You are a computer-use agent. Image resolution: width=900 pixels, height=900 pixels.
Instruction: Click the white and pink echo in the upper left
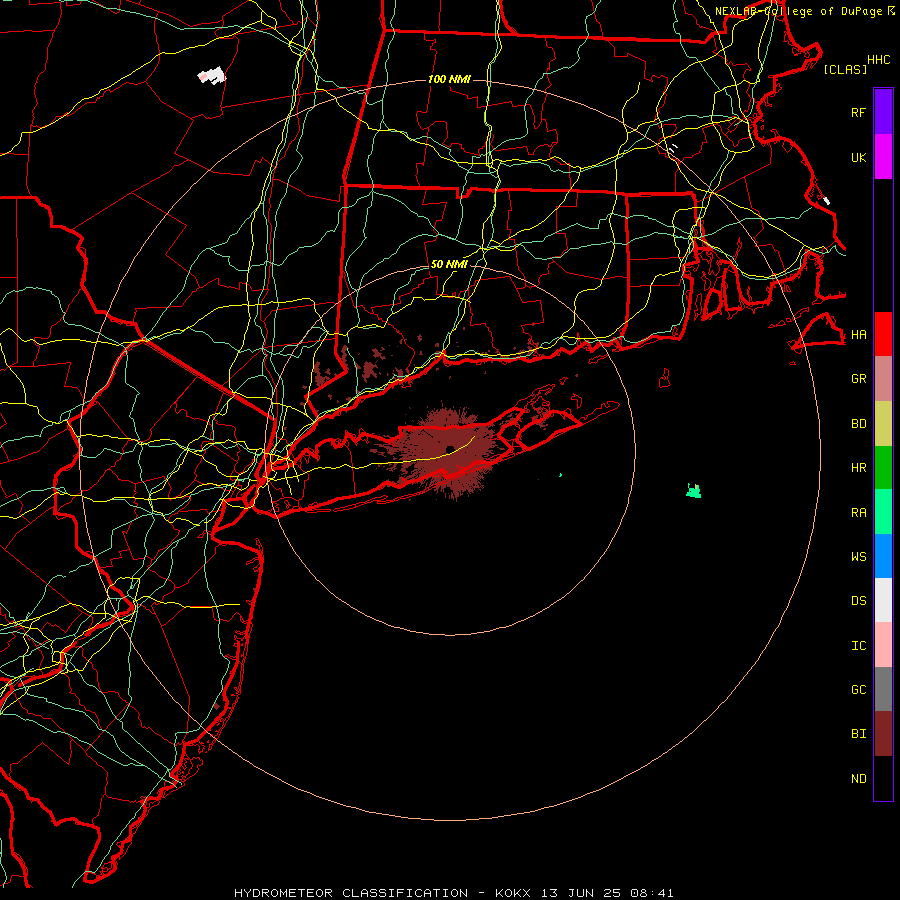tap(211, 76)
